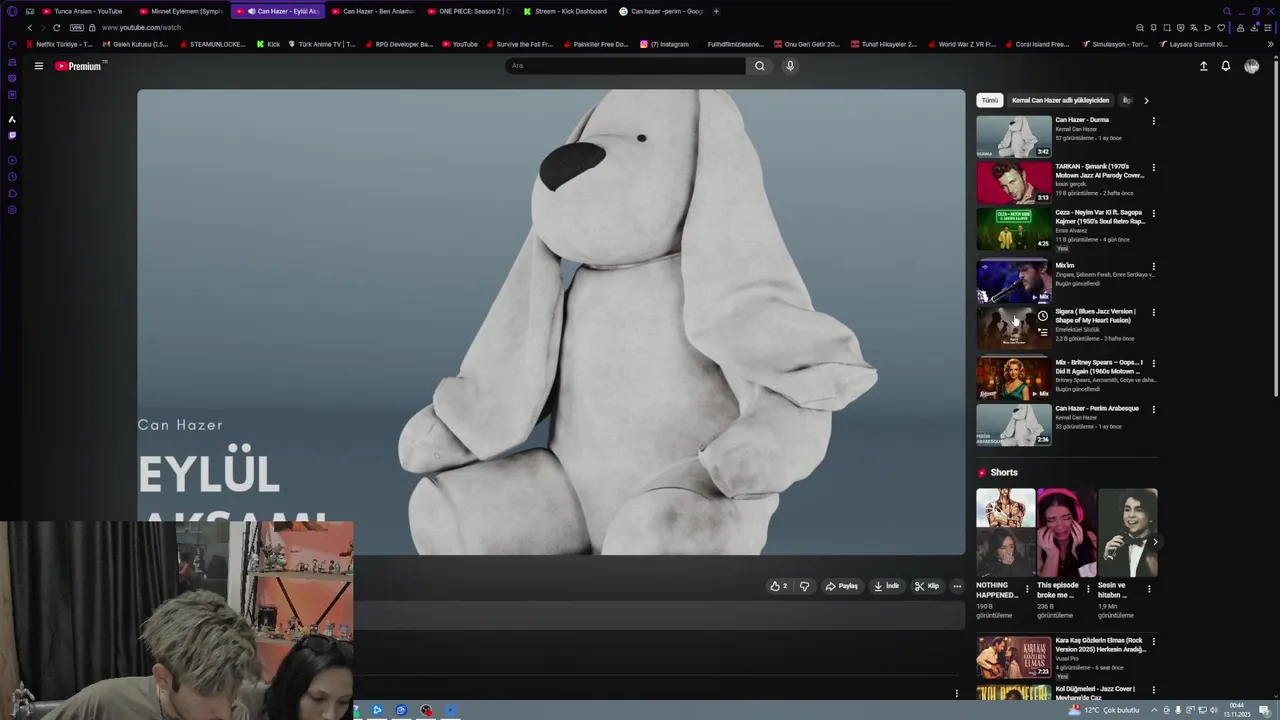Open sidebar settings gear icon
Screen dimensions: 1280x720
pyautogui.click(x=12, y=210)
